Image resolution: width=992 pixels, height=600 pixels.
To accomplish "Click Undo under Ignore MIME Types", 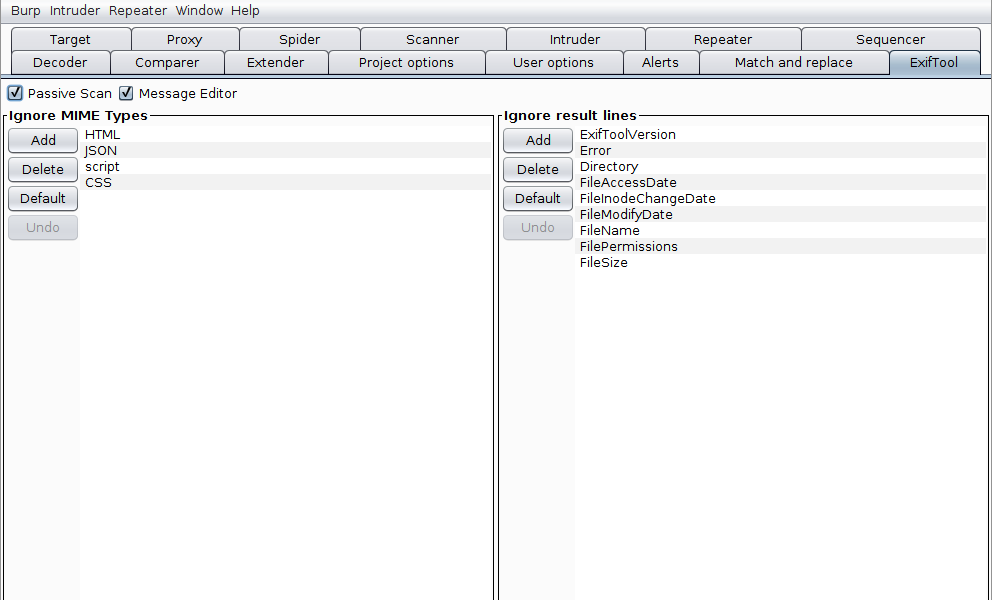I will (43, 228).
